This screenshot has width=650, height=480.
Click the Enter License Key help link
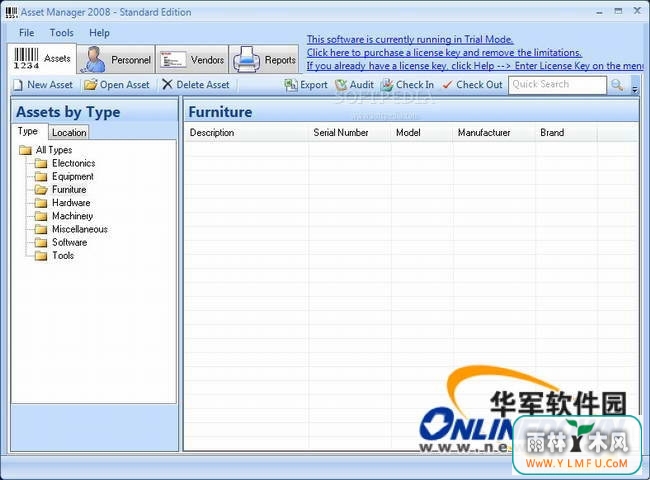475,66
